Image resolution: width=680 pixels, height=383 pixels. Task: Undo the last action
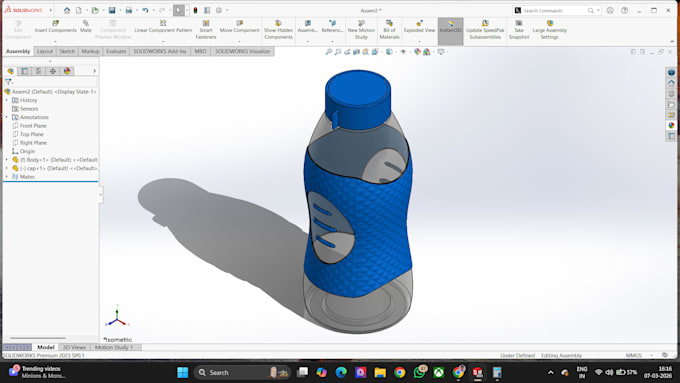click(145, 10)
